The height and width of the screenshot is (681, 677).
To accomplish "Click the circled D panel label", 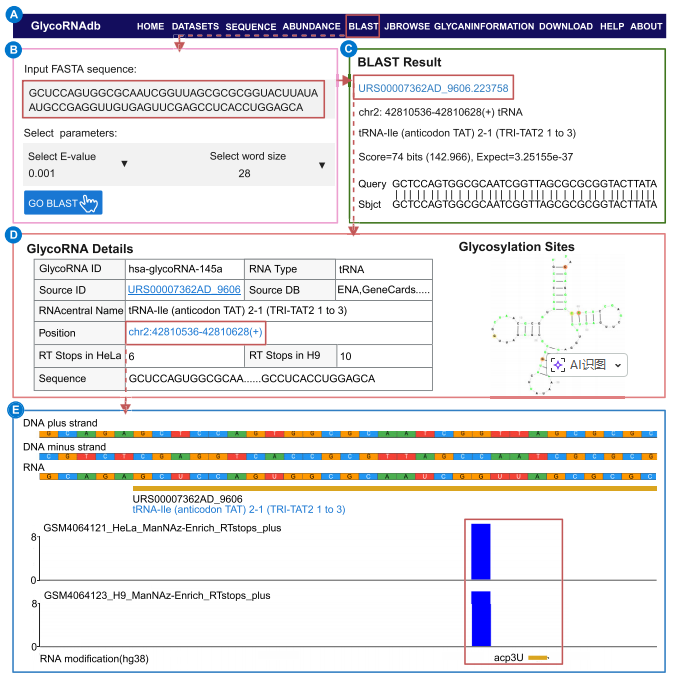I will pos(12,236).
